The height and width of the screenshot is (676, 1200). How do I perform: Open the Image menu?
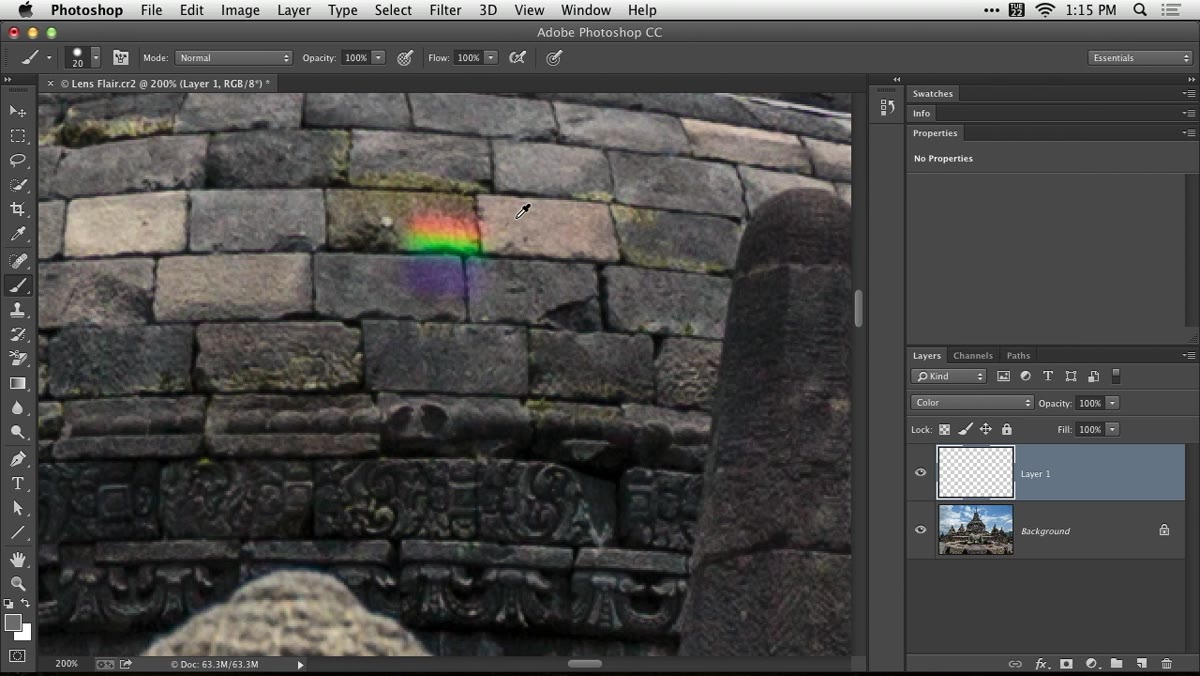[x=240, y=10]
